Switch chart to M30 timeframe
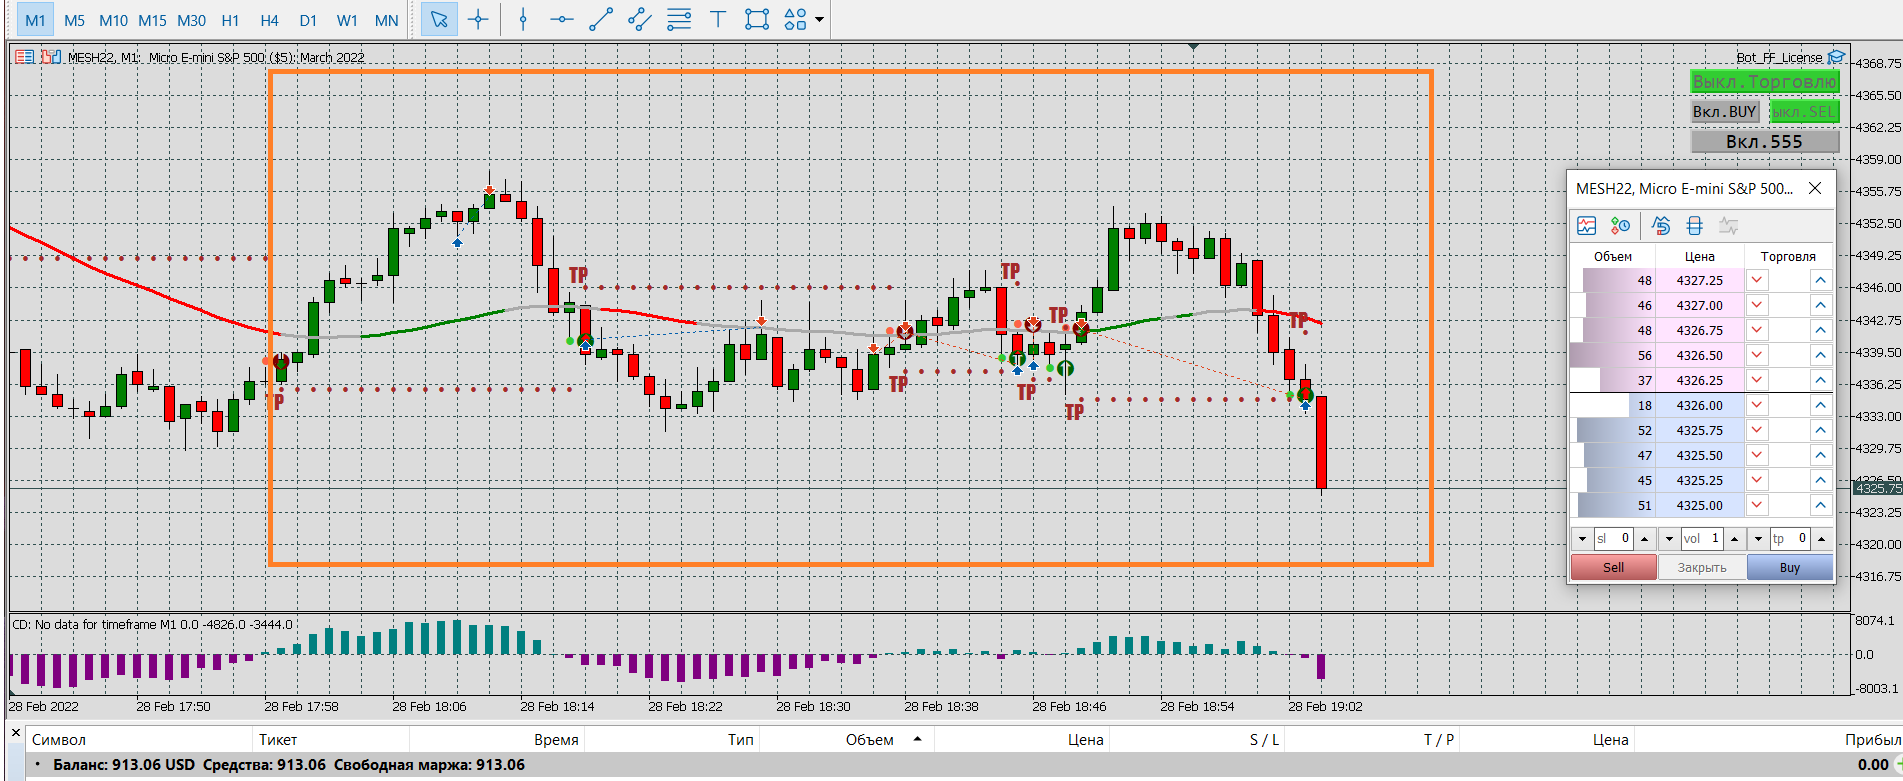 click(x=191, y=20)
